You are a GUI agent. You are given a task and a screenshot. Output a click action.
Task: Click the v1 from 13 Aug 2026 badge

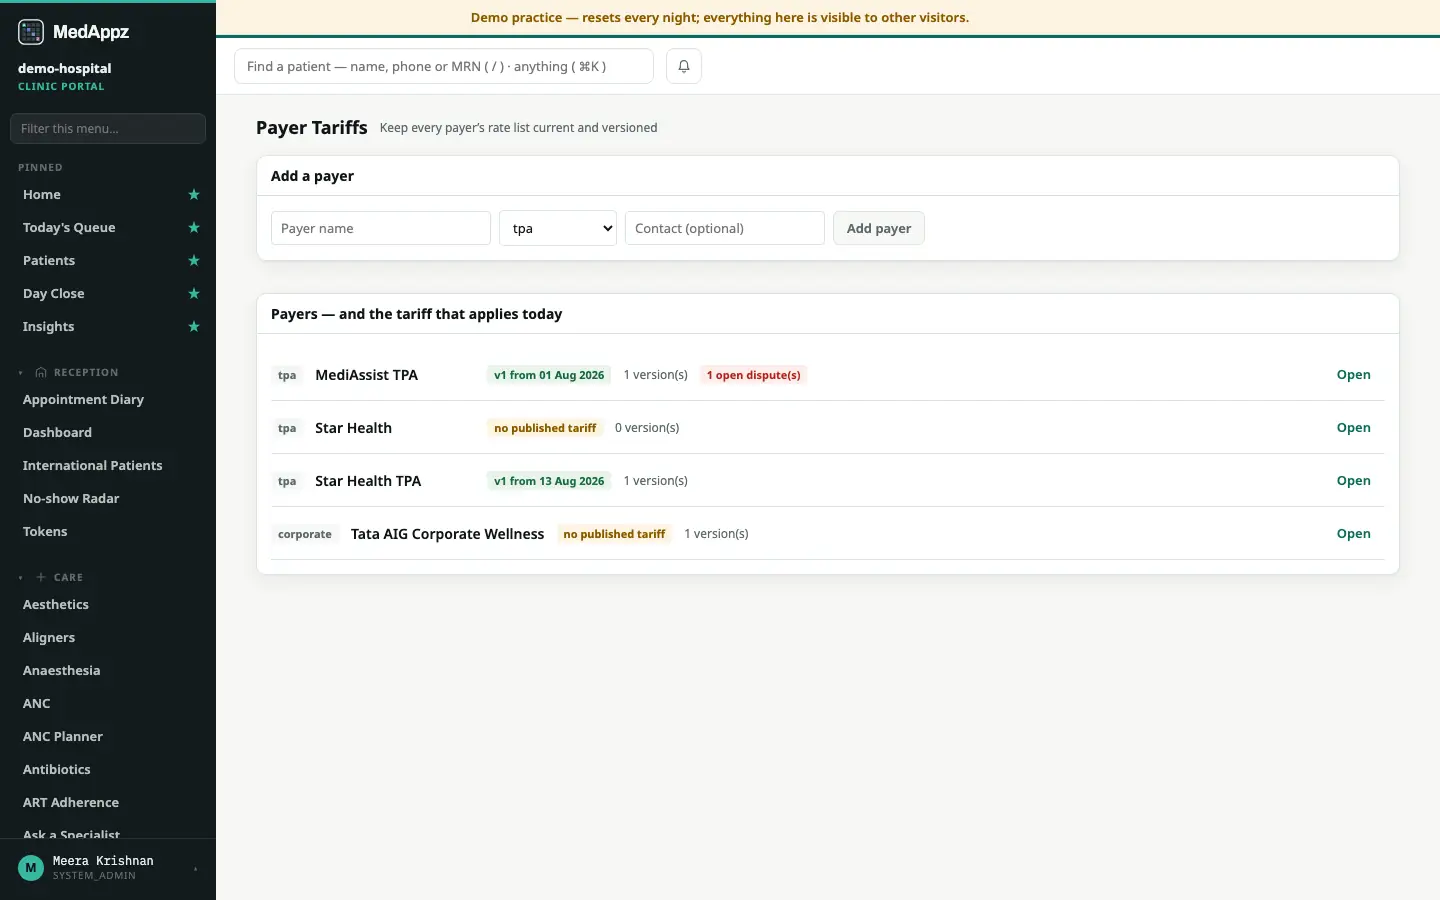click(x=549, y=481)
